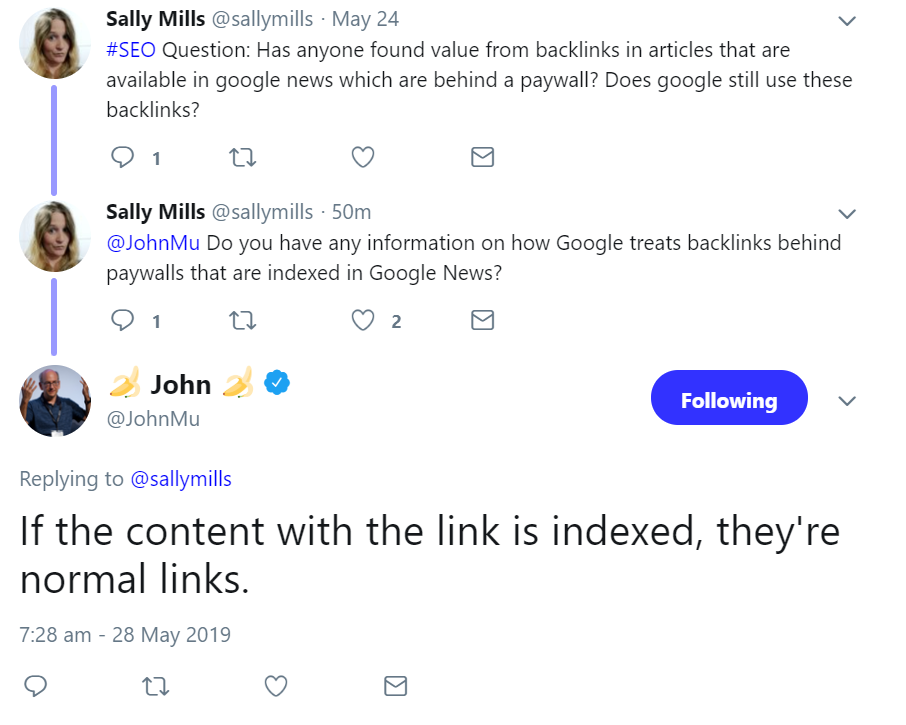The height and width of the screenshot is (725, 906).
Task: Click John's profile picture
Action: (55, 401)
